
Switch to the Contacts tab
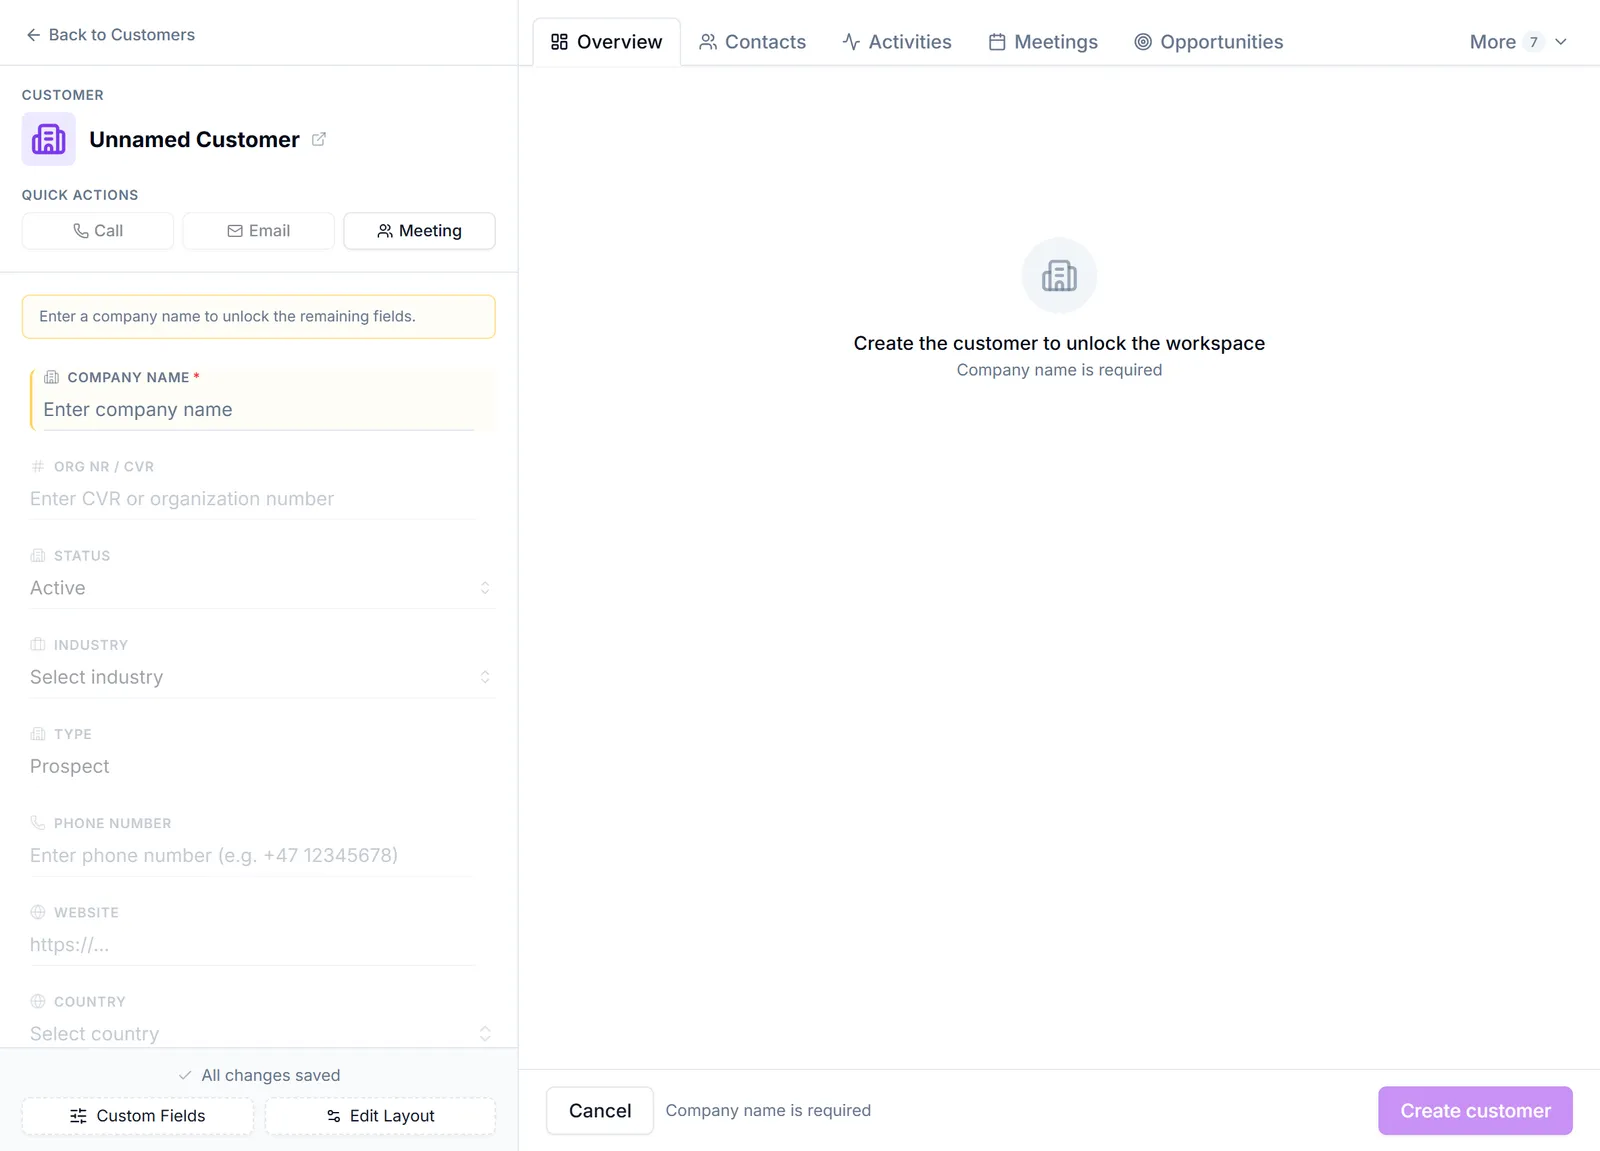coord(752,42)
